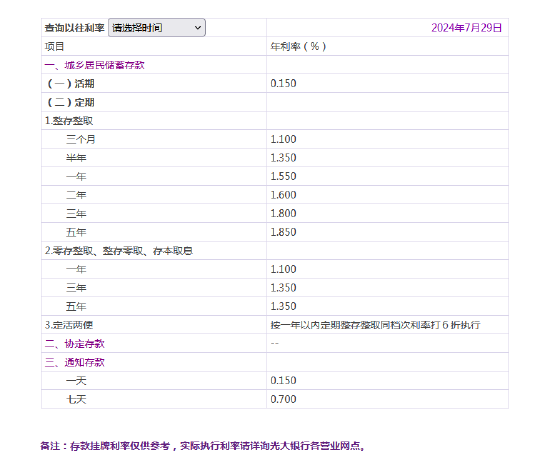Click the 五年 label beside the 1.850 rate
The image size is (550, 470).
(x=76, y=232)
